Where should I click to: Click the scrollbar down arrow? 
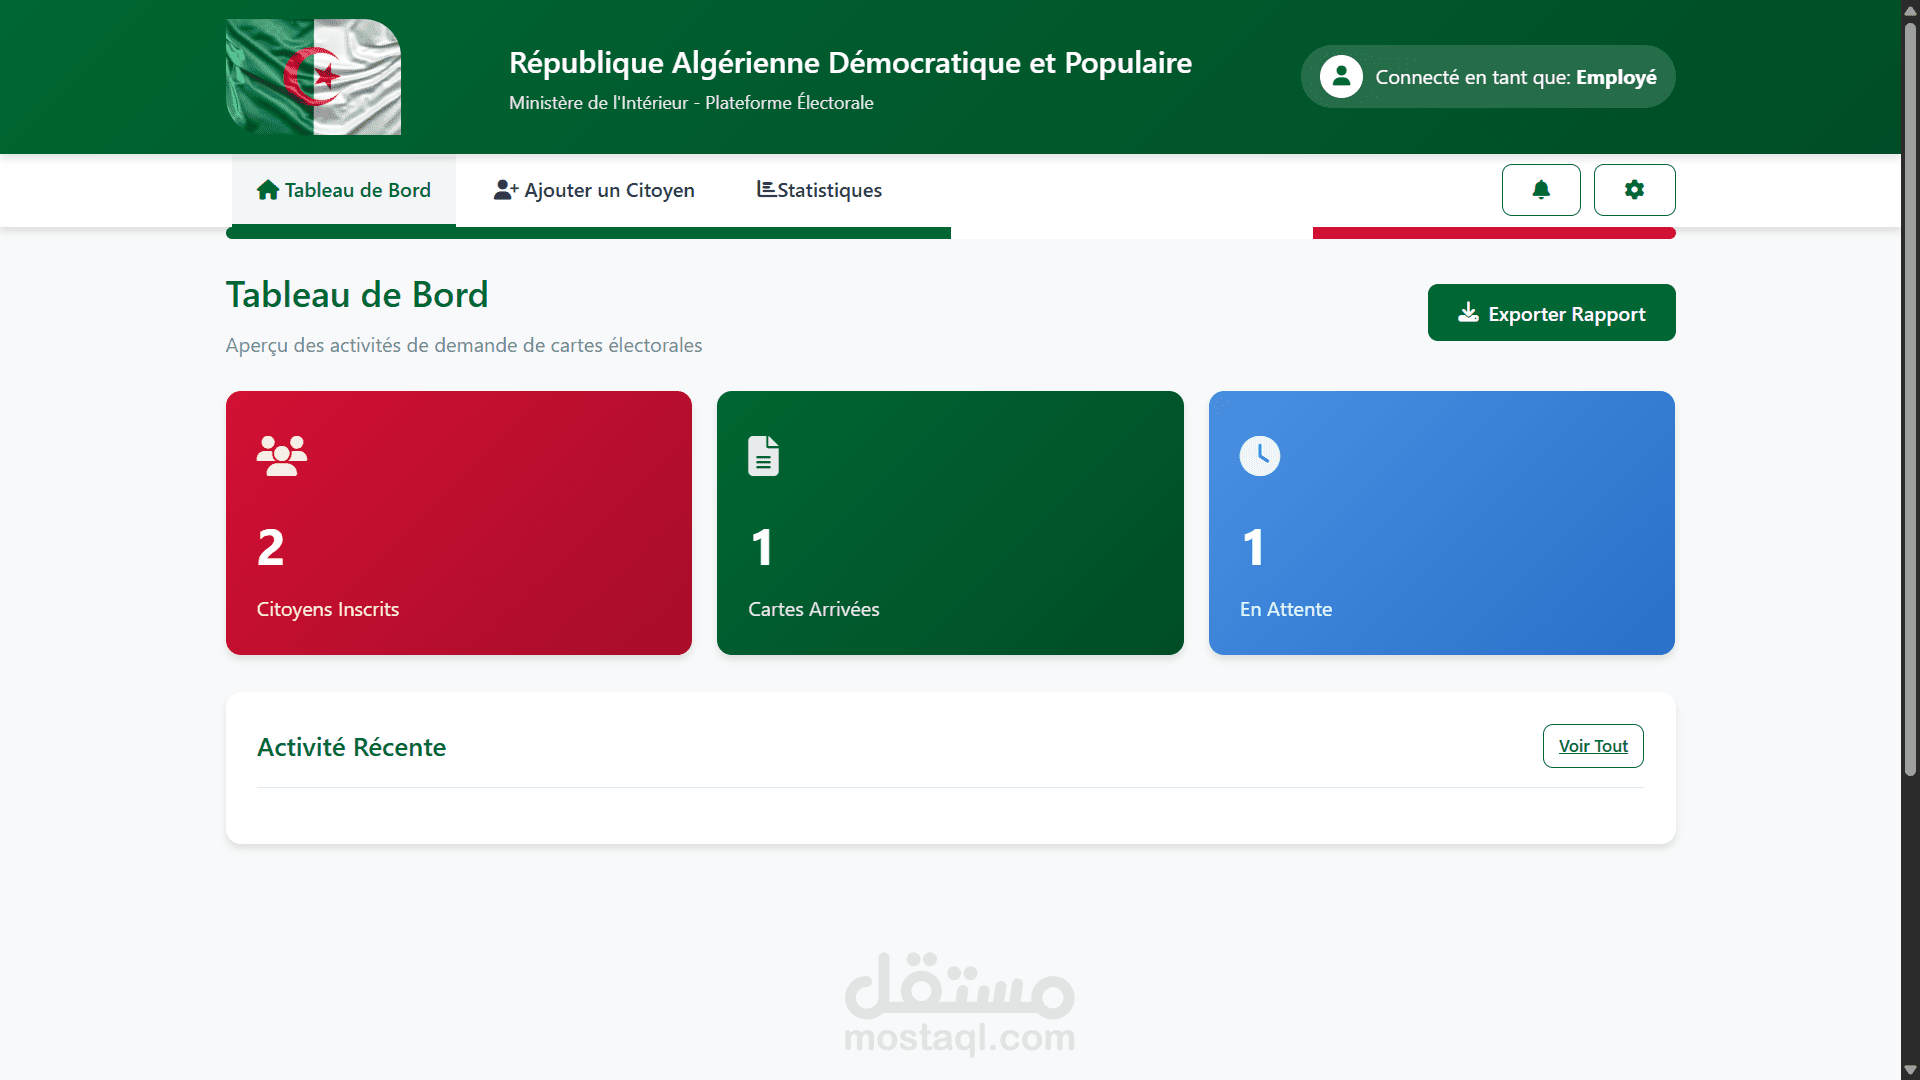pyautogui.click(x=1910, y=1069)
